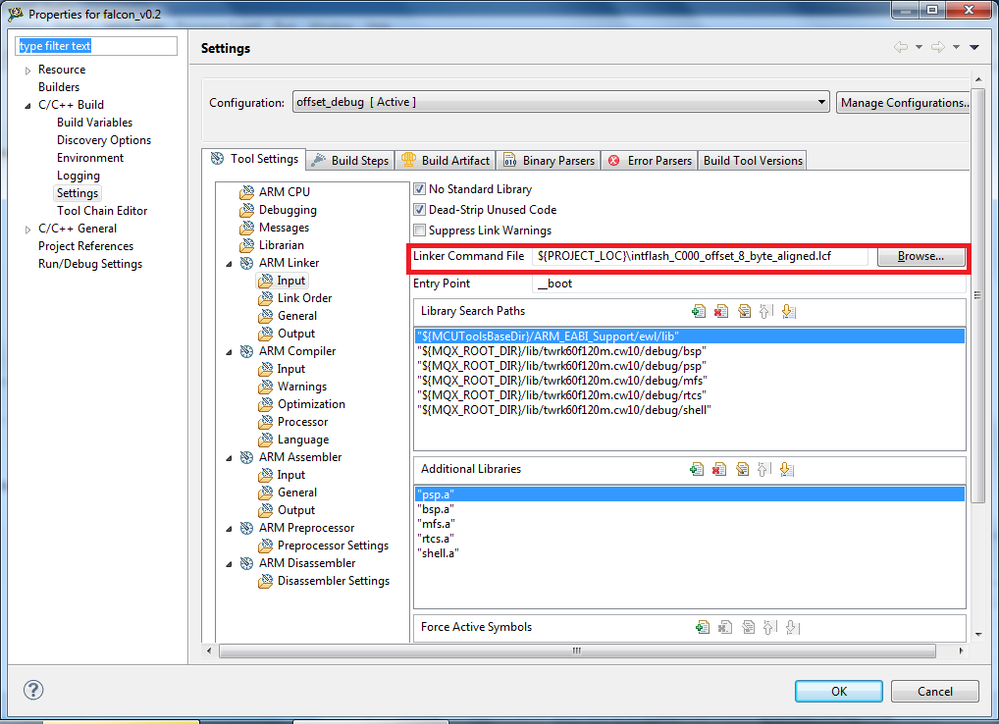Click the move down icon in Library Search Paths

click(x=789, y=311)
